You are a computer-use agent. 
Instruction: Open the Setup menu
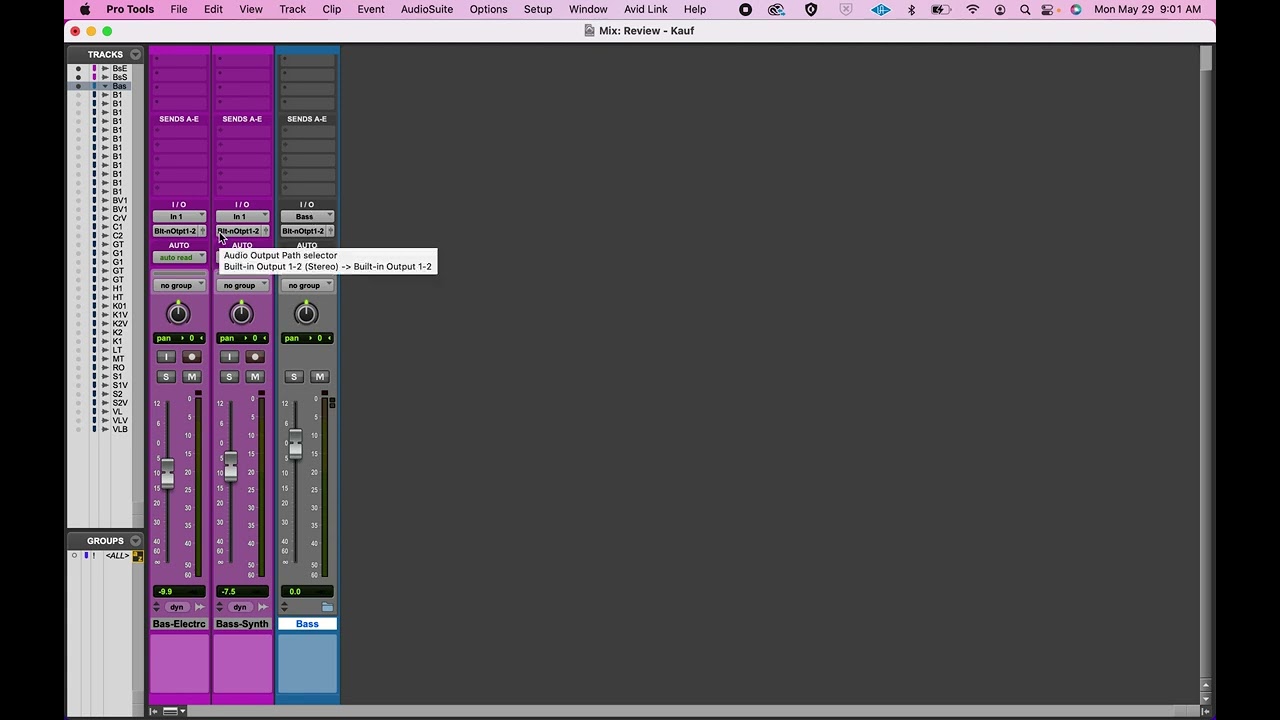coord(538,9)
